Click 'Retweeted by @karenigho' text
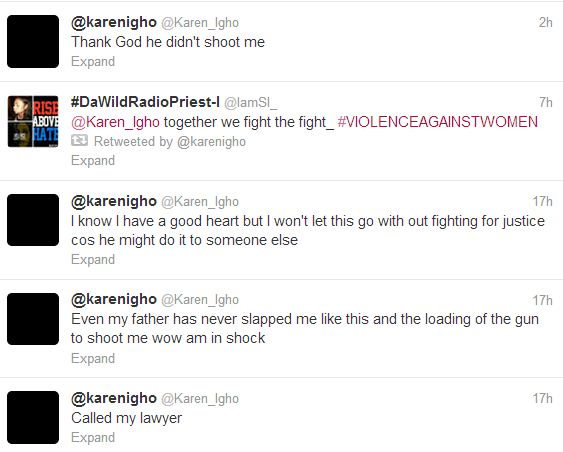 170,141
